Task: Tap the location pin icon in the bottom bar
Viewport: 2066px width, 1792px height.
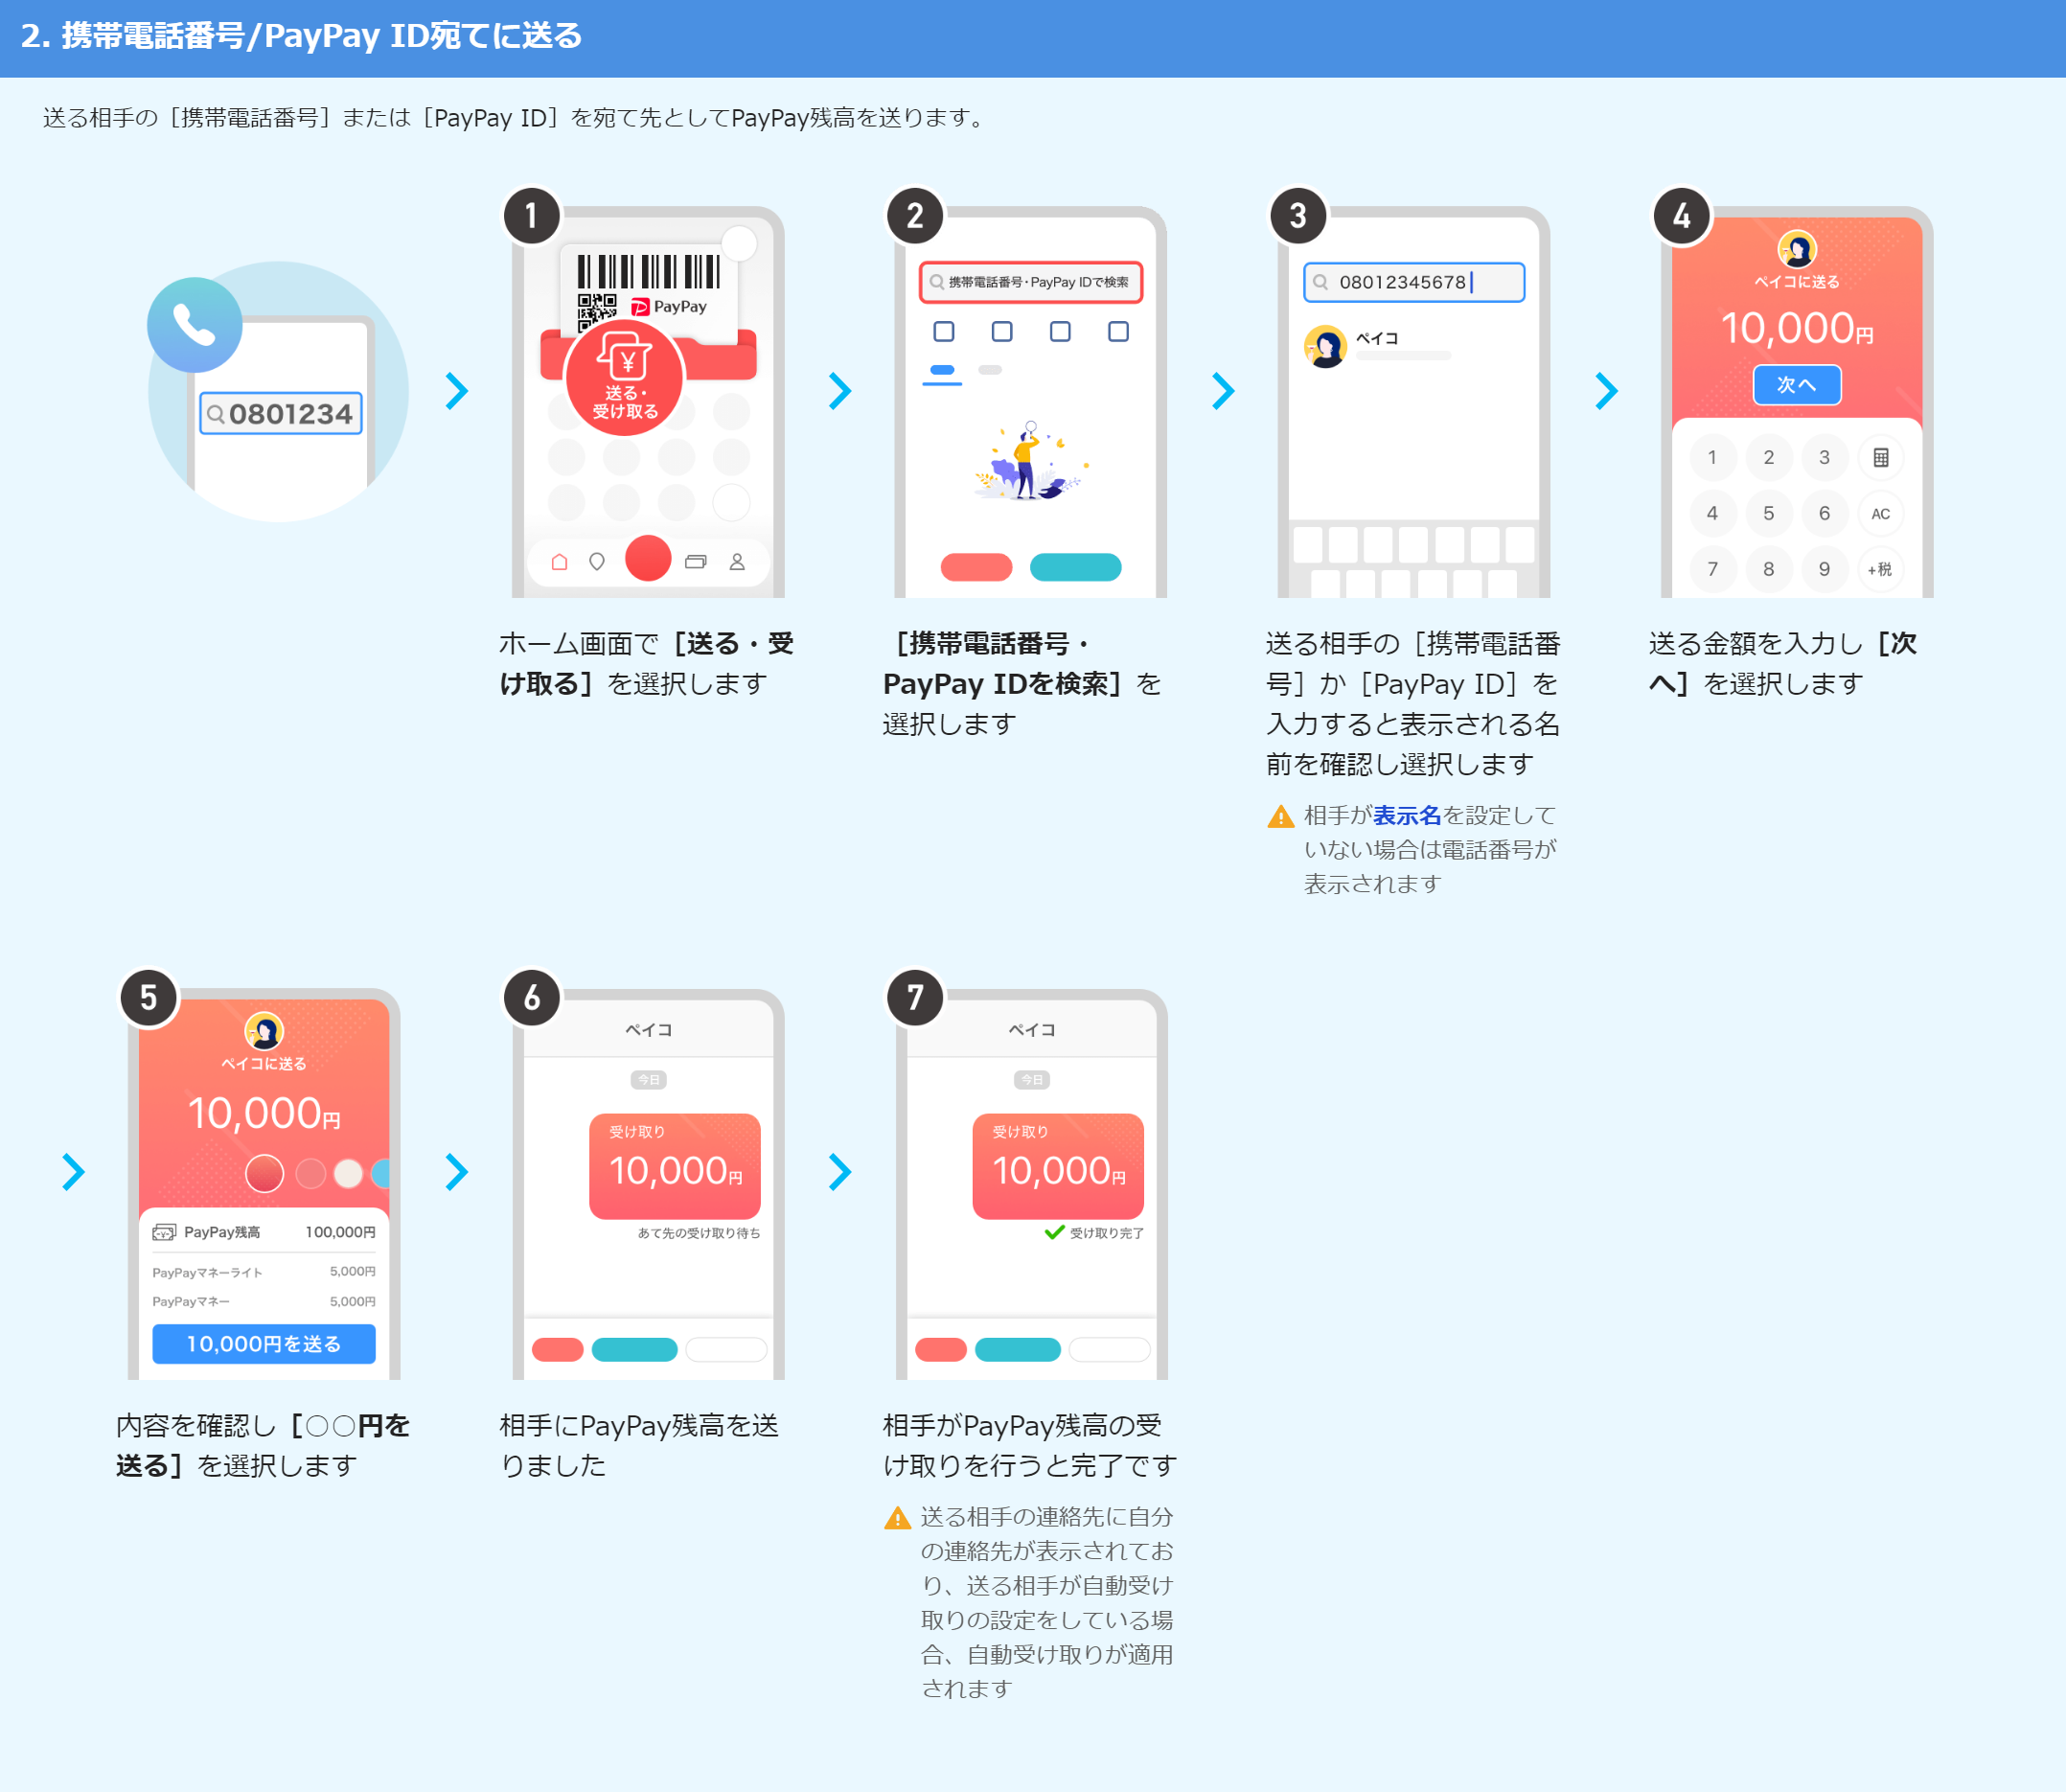Action: pos(597,561)
